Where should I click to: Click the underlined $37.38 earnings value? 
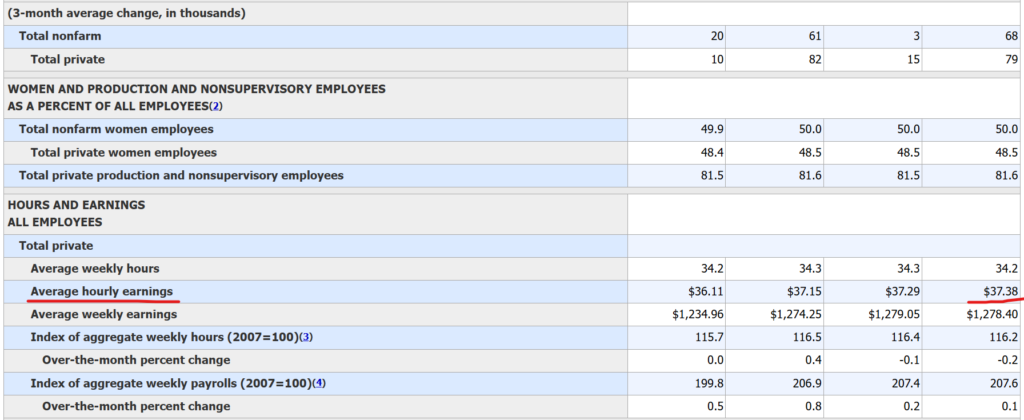(998, 291)
